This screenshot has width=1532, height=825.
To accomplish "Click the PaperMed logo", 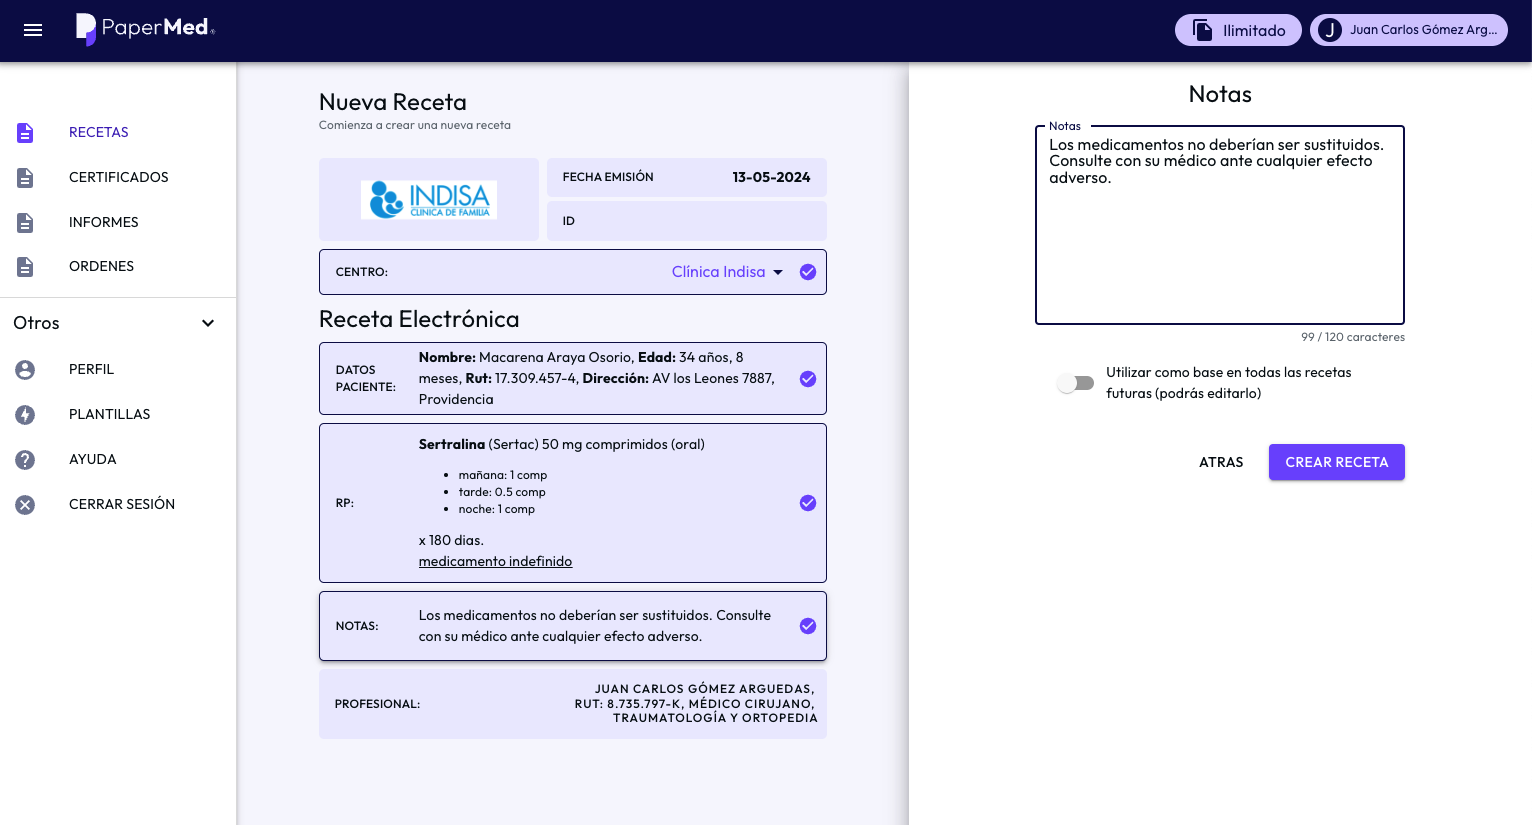I will coord(146,29).
